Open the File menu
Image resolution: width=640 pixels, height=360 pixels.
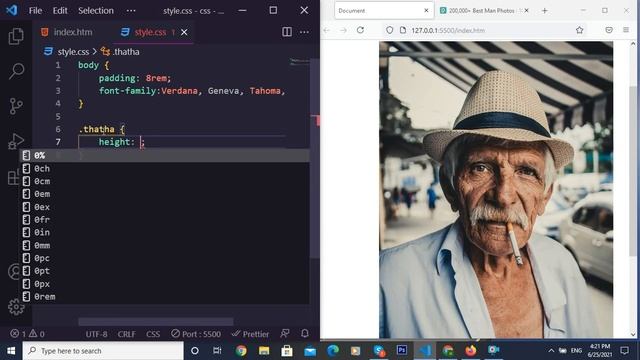(x=35, y=11)
